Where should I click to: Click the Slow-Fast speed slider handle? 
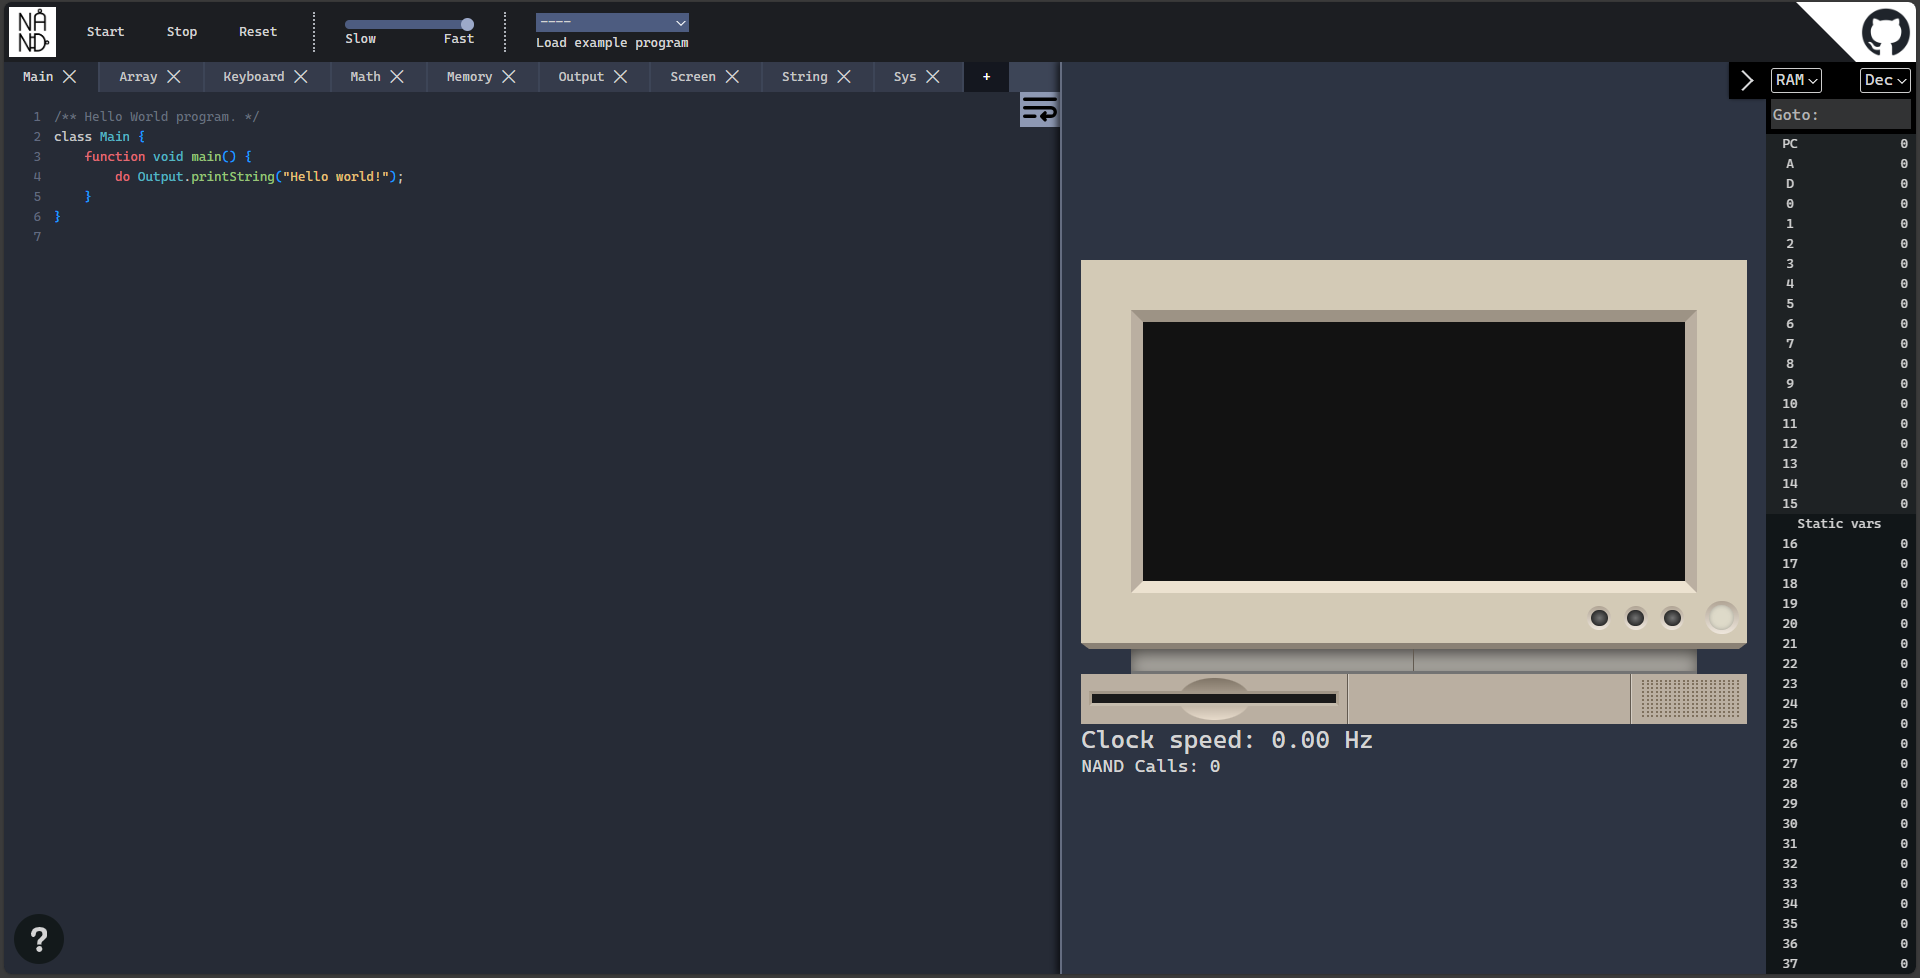point(467,24)
